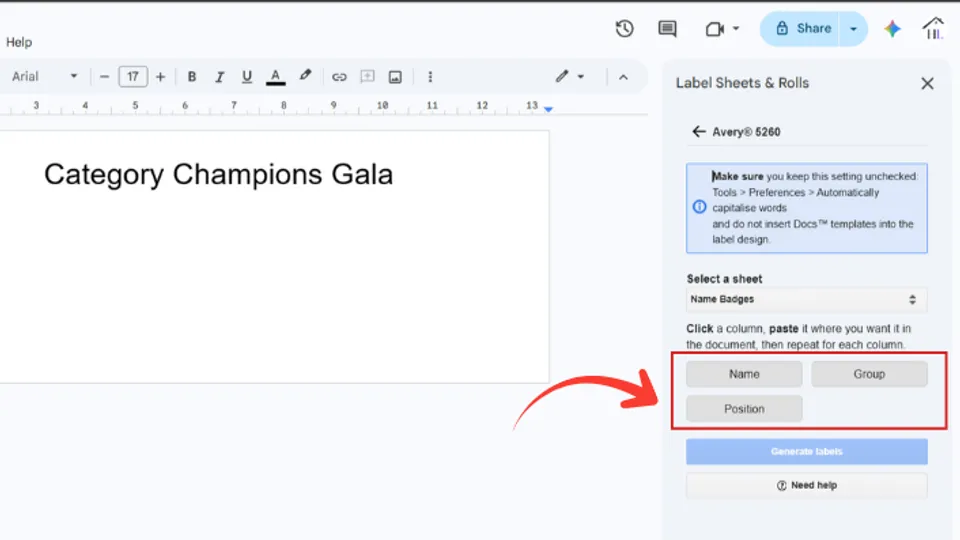
Task: Click the Name column button
Action: [x=744, y=374]
